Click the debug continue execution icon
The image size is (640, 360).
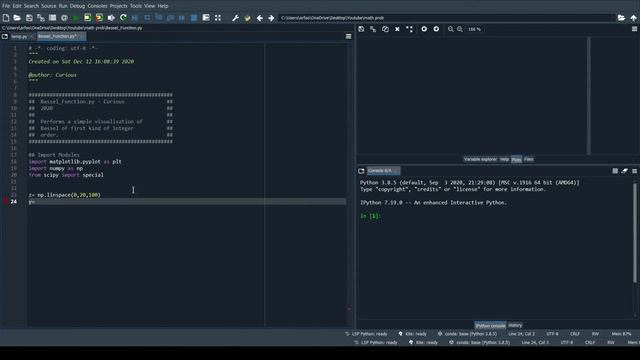click(x=182, y=18)
